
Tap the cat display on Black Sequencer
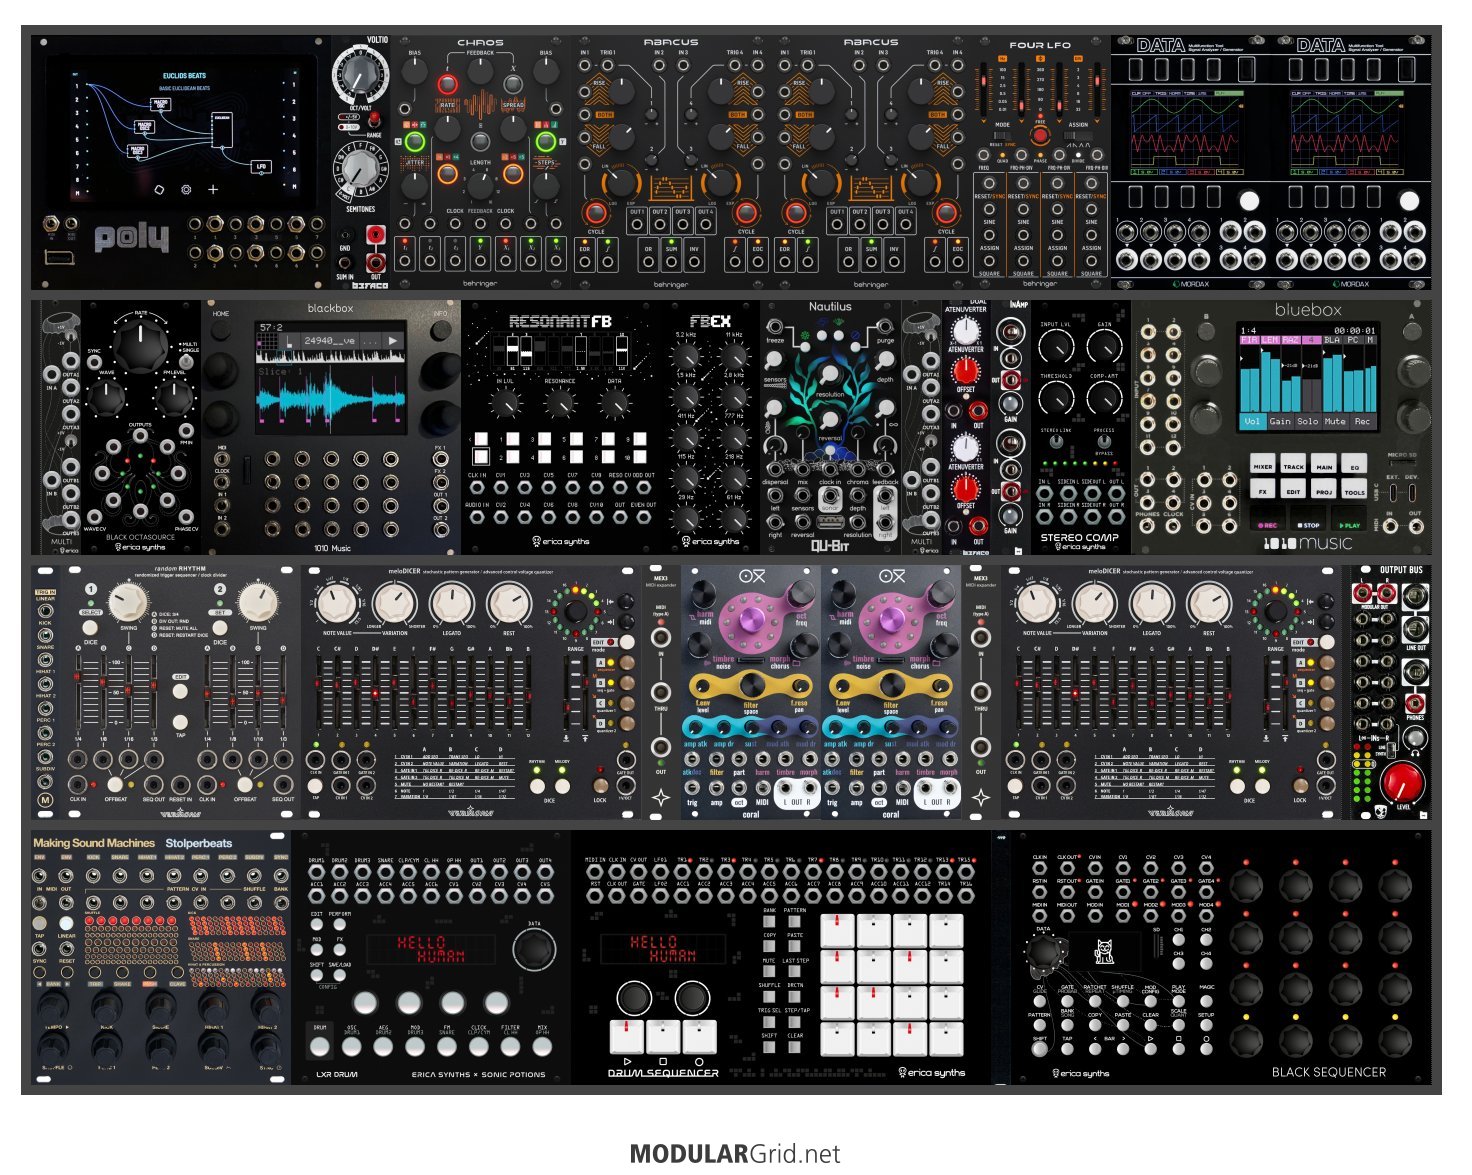tap(1105, 951)
